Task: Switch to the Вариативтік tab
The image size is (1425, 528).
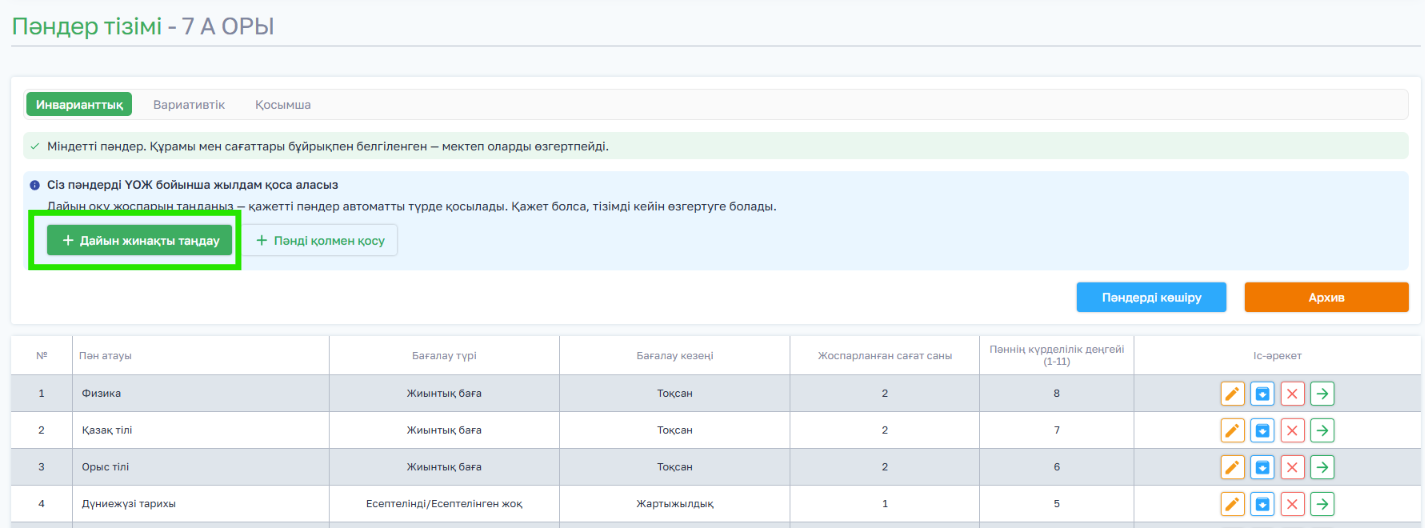Action: click(189, 105)
